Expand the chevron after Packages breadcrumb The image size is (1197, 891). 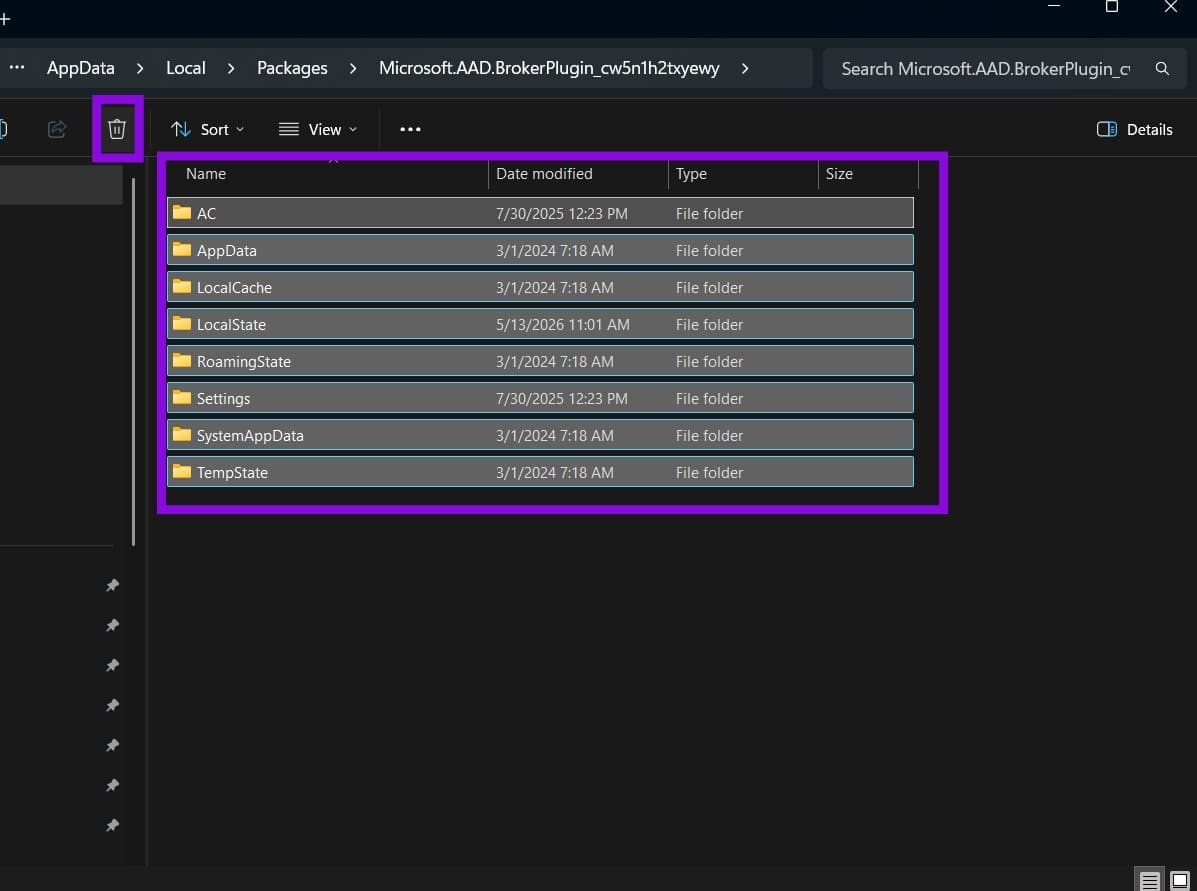coord(353,68)
